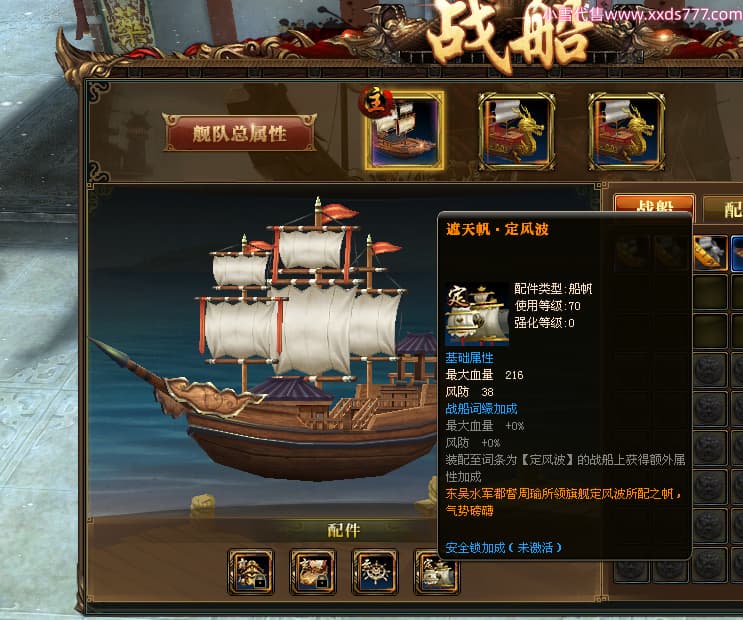Click the 配件 section header label
The height and width of the screenshot is (620, 743).
pos(344,530)
